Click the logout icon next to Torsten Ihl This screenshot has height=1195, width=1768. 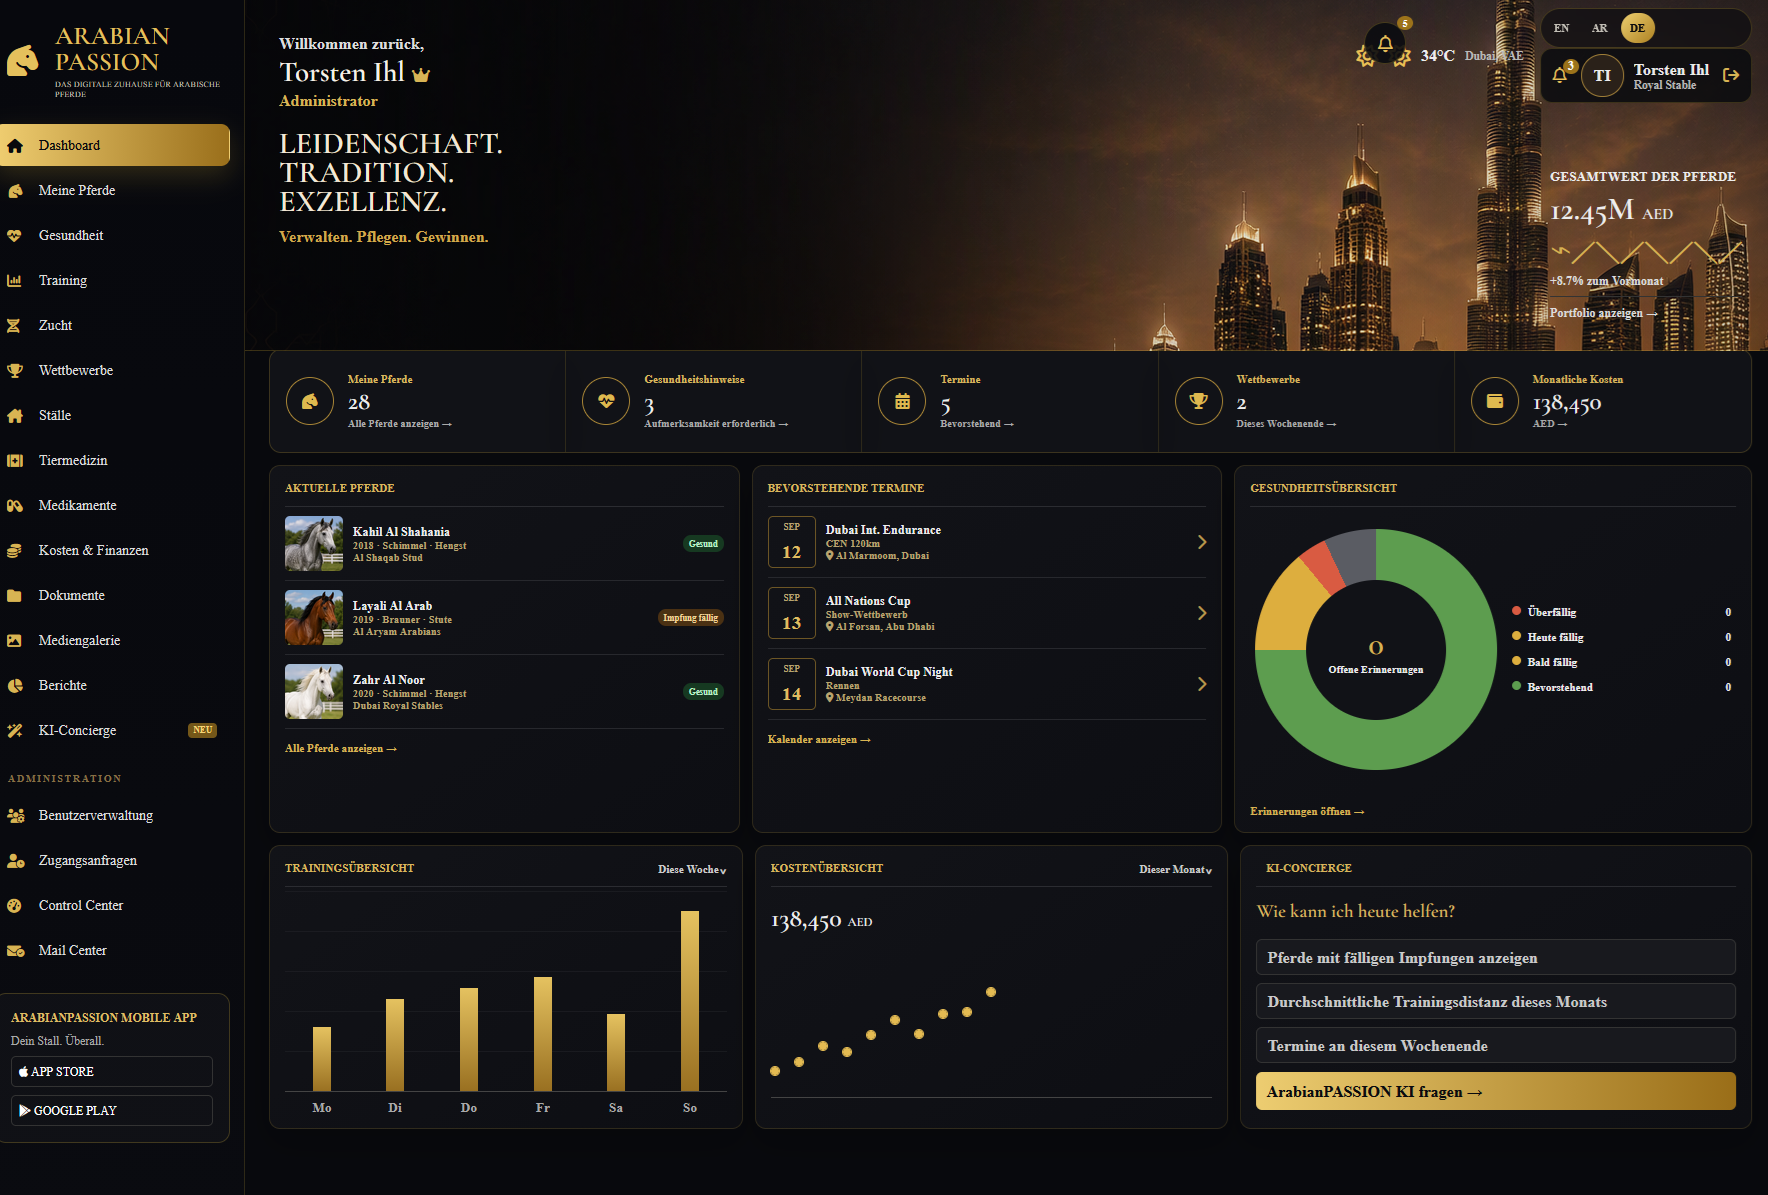tap(1731, 75)
